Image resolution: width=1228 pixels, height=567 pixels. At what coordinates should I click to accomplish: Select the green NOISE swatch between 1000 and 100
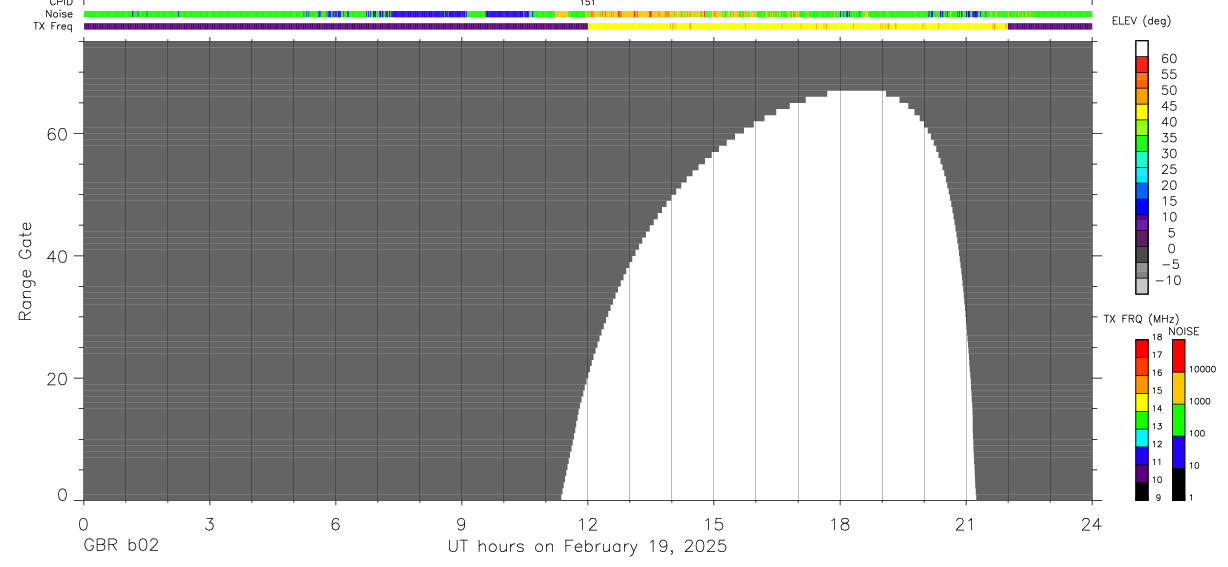pos(1179,420)
